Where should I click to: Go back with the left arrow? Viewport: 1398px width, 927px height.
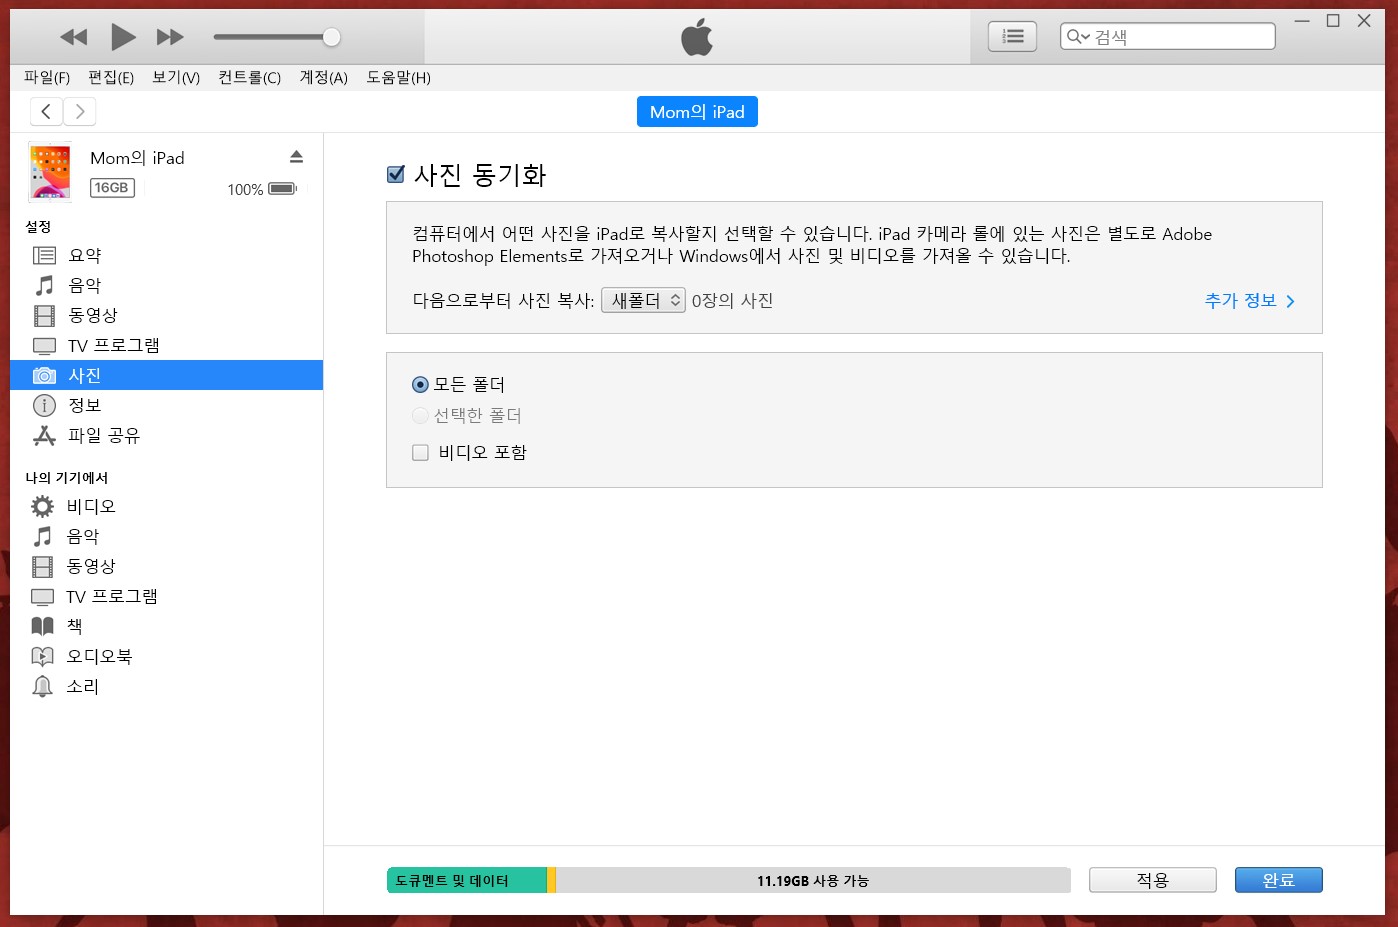(46, 112)
